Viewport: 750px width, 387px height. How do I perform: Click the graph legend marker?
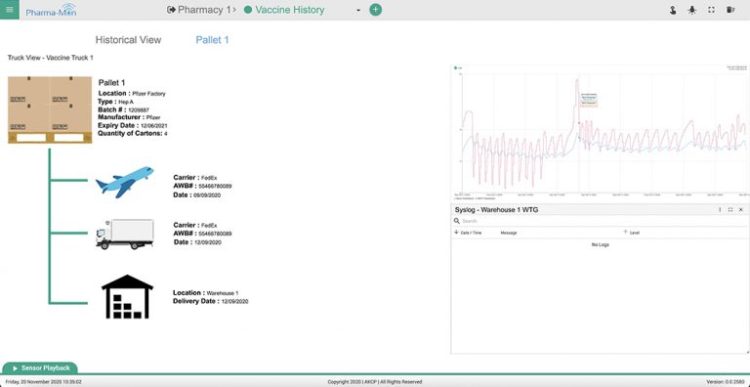pyautogui.click(x=455, y=68)
